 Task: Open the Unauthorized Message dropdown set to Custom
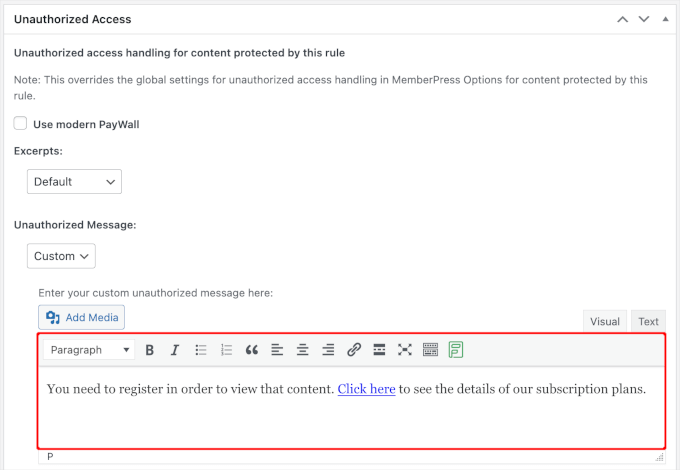(x=61, y=256)
